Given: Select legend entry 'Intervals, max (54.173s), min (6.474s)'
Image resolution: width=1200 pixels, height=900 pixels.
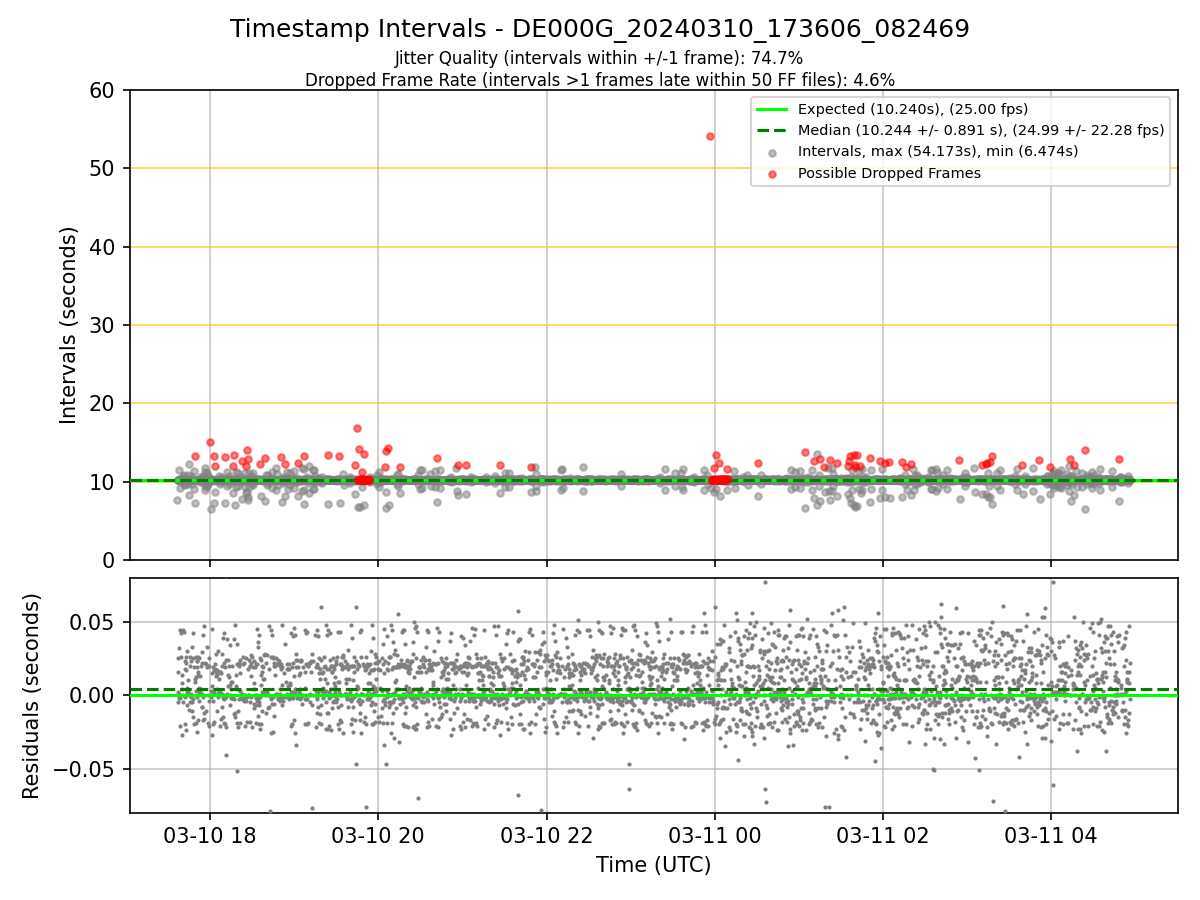Looking at the screenshot, I should [x=938, y=151].
